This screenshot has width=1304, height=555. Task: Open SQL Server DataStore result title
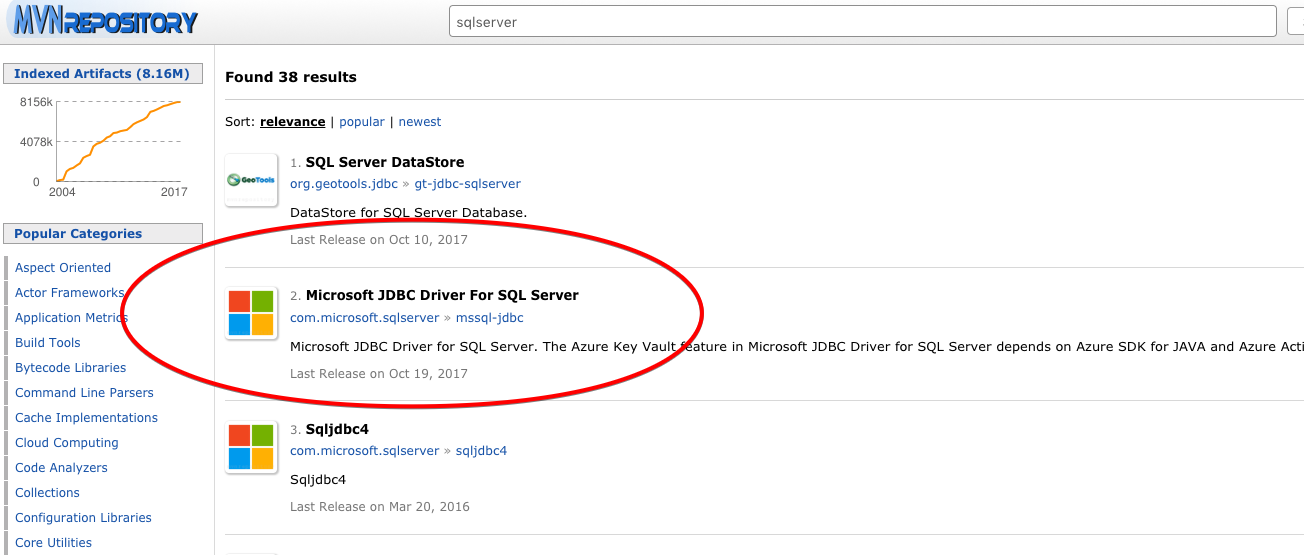(385, 162)
